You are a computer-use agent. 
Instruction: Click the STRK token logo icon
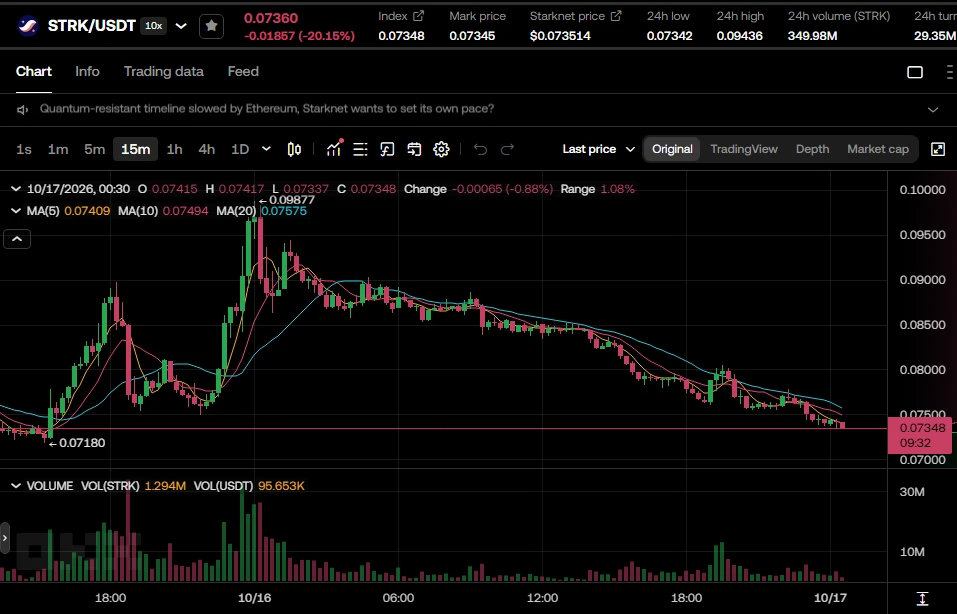27,26
